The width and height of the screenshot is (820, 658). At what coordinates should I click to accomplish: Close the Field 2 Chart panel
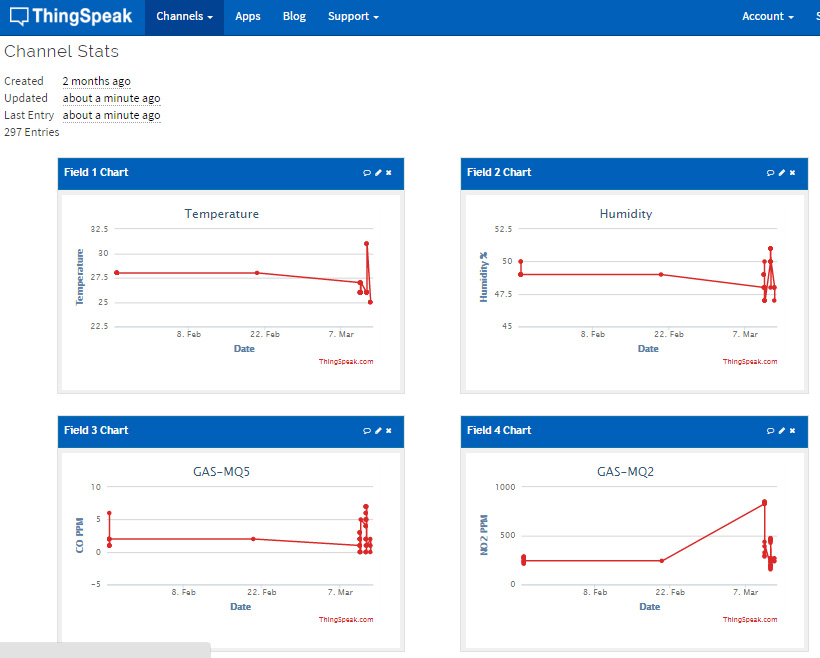point(792,173)
